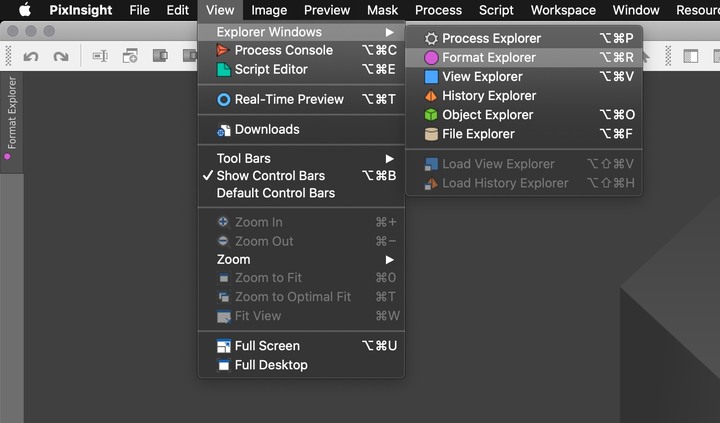Open Script Editor with green document icon
The height and width of the screenshot is (423, 720).
301,69
